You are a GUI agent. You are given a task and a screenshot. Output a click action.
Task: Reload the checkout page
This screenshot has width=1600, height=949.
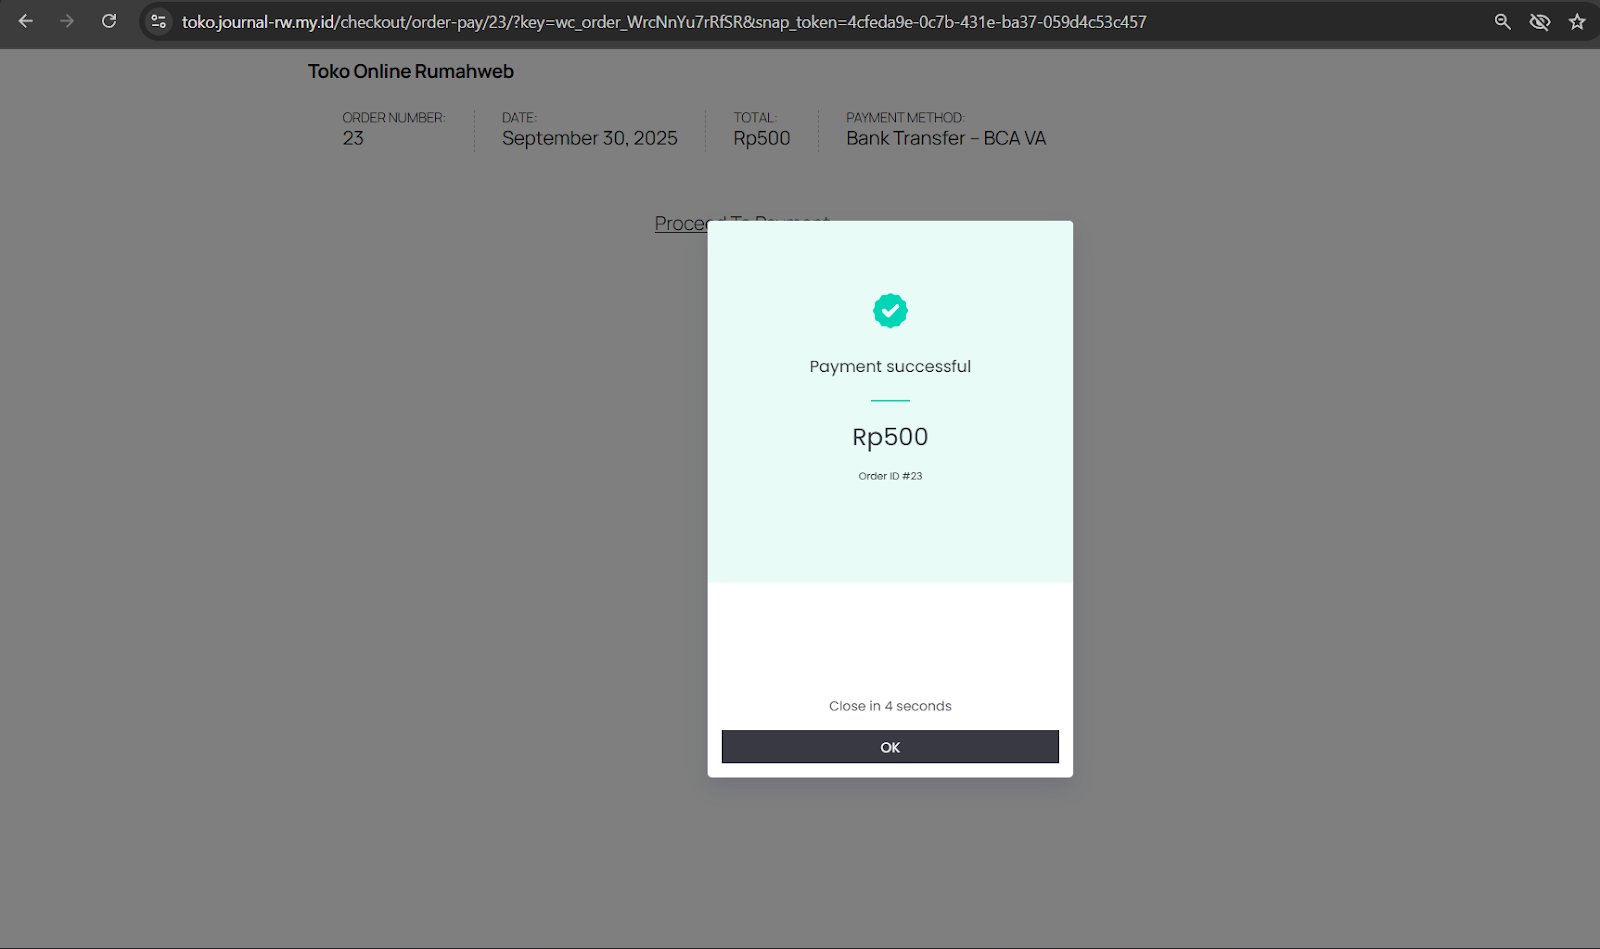pos(109,21)
